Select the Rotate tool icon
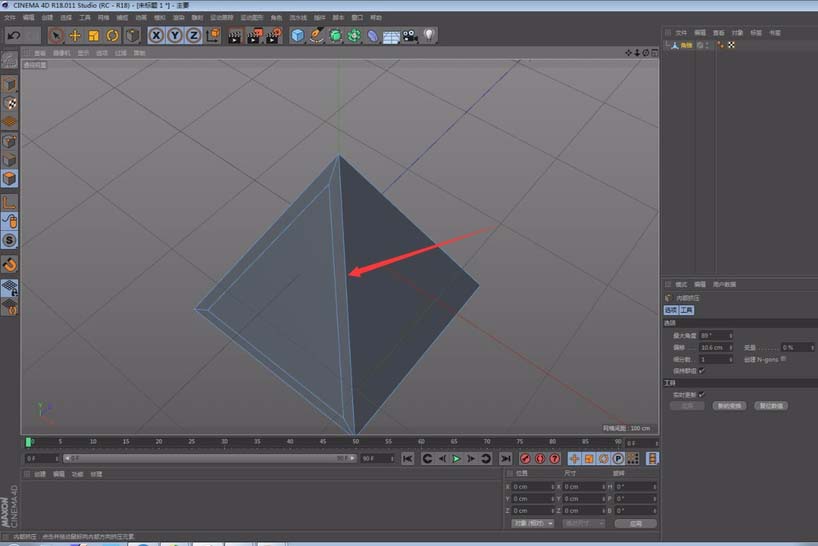The height and width of the screenshot is (546, 818). (x=112, y=35)
